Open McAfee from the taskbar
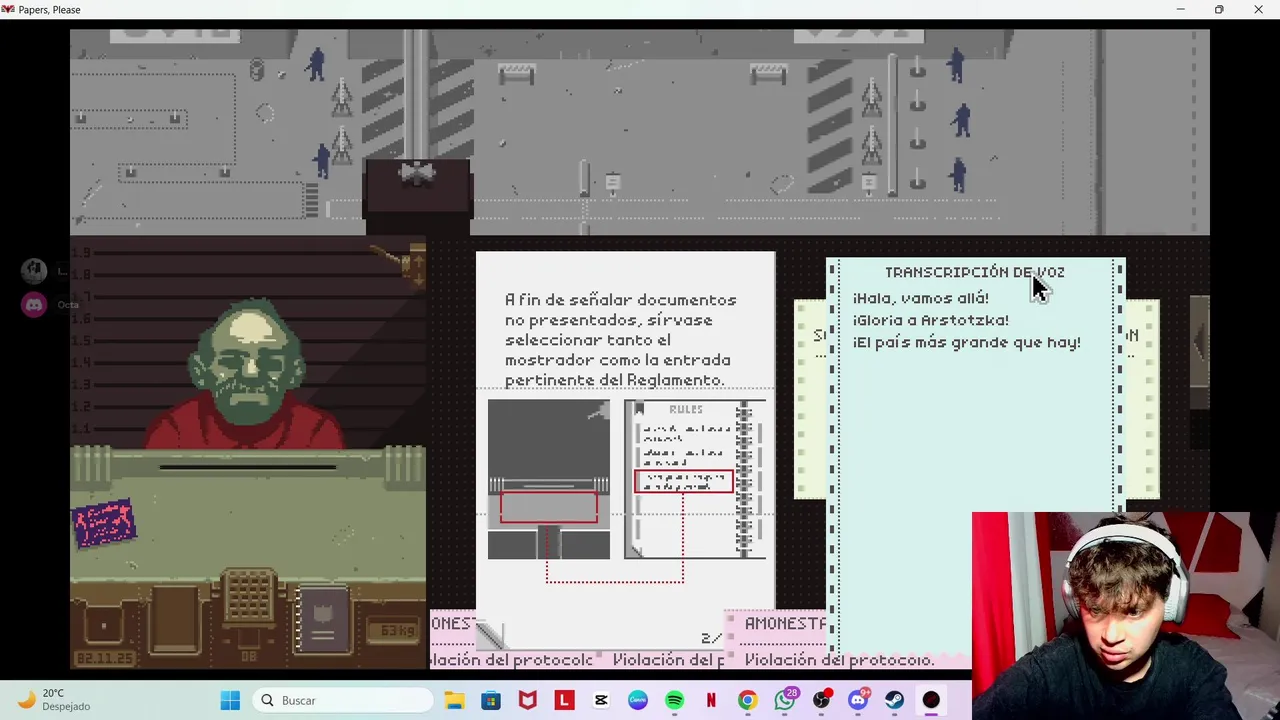Screen dimensions: 1280x720 [x=528, y=700]
